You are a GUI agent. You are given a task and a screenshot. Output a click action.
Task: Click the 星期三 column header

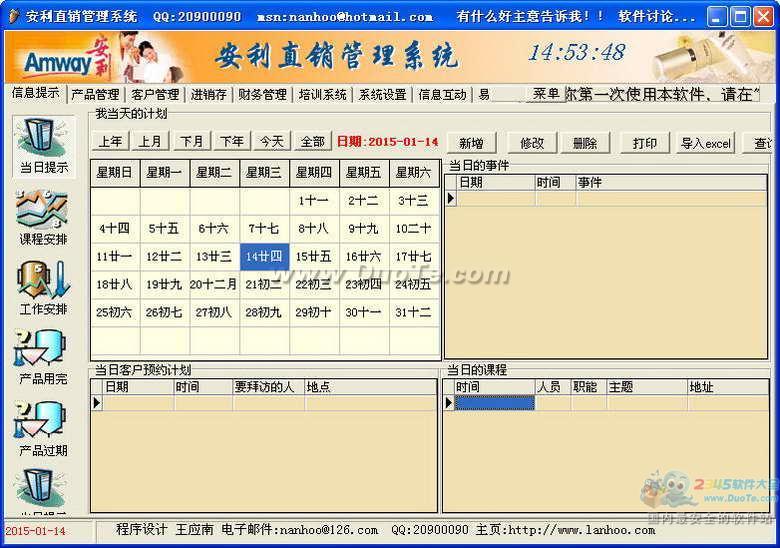click(x=264, y=173)
